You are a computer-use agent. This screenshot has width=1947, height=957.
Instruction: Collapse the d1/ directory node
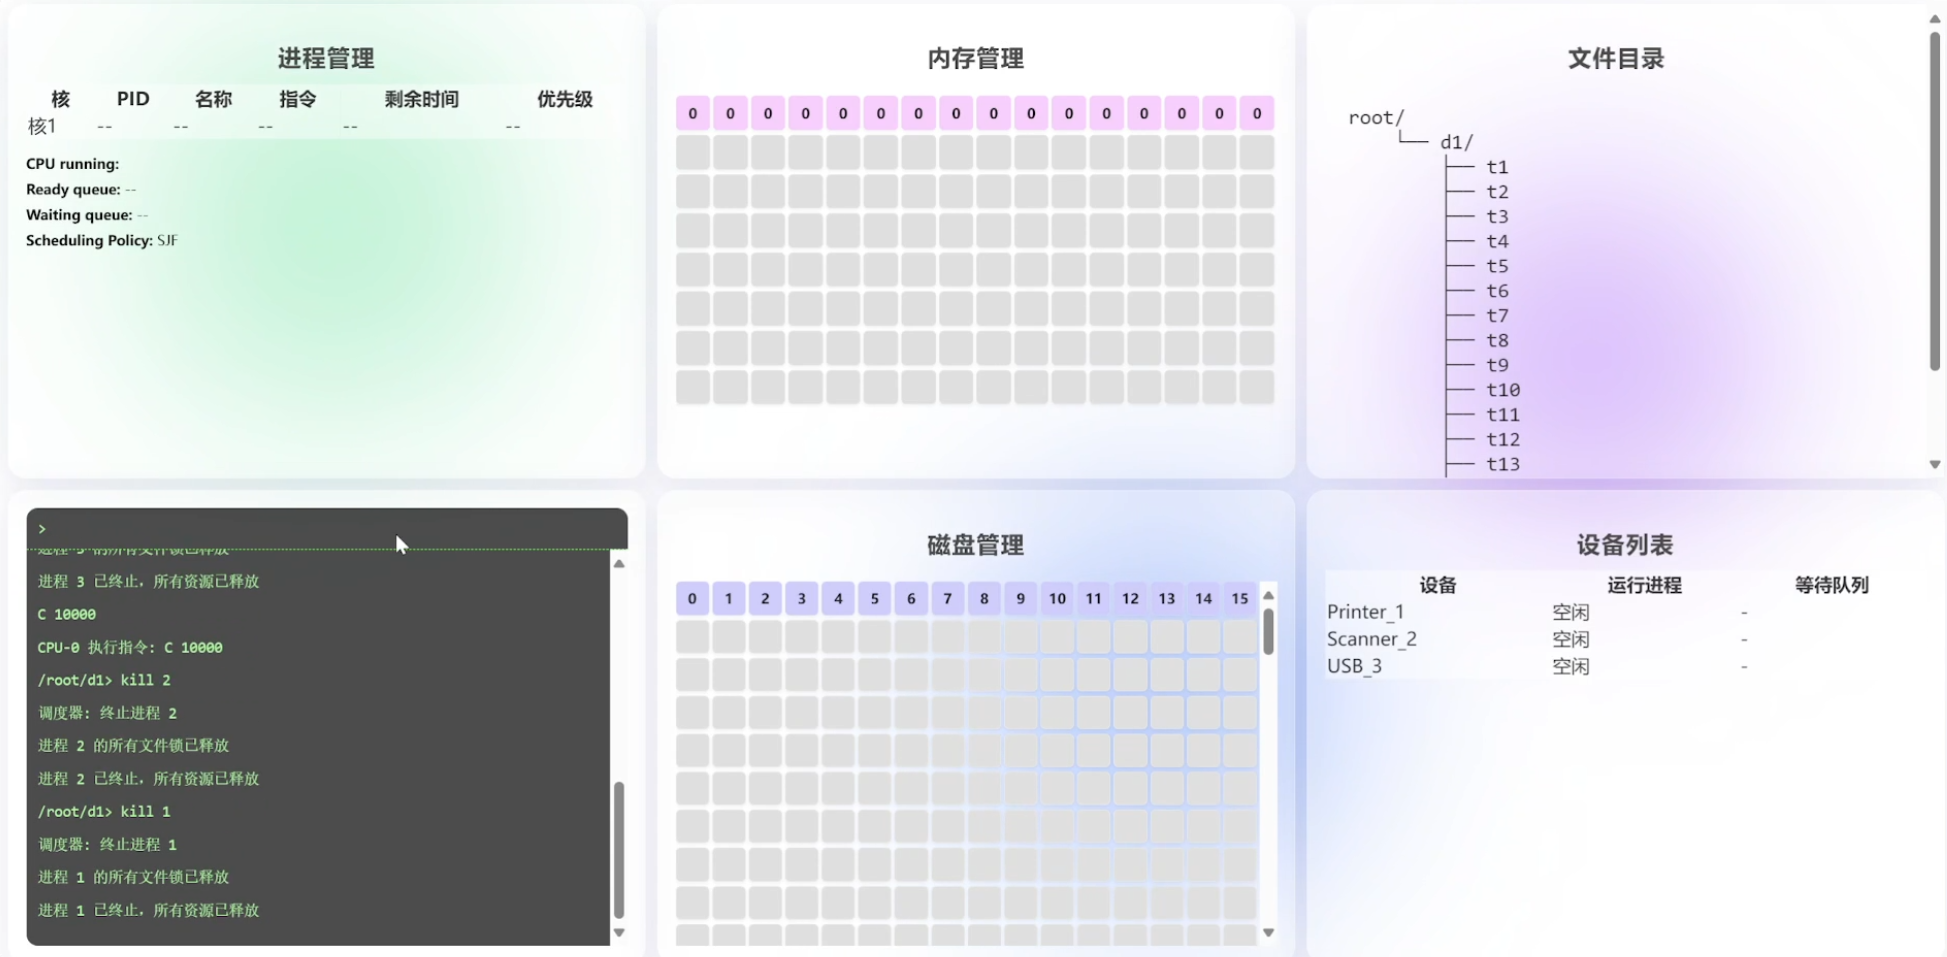point(1456,143)
